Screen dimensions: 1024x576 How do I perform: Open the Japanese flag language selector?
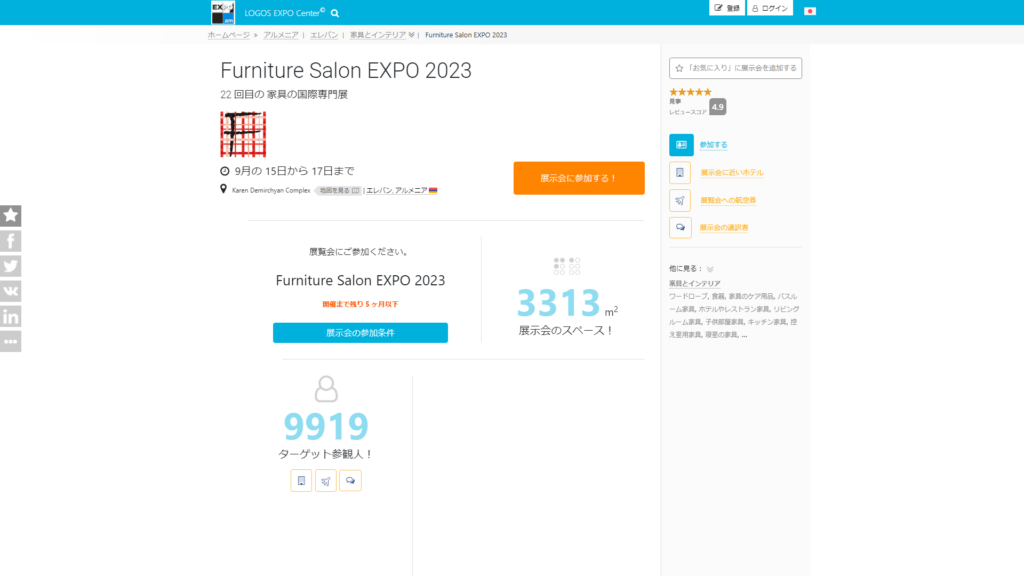click(x=810, y=10)
